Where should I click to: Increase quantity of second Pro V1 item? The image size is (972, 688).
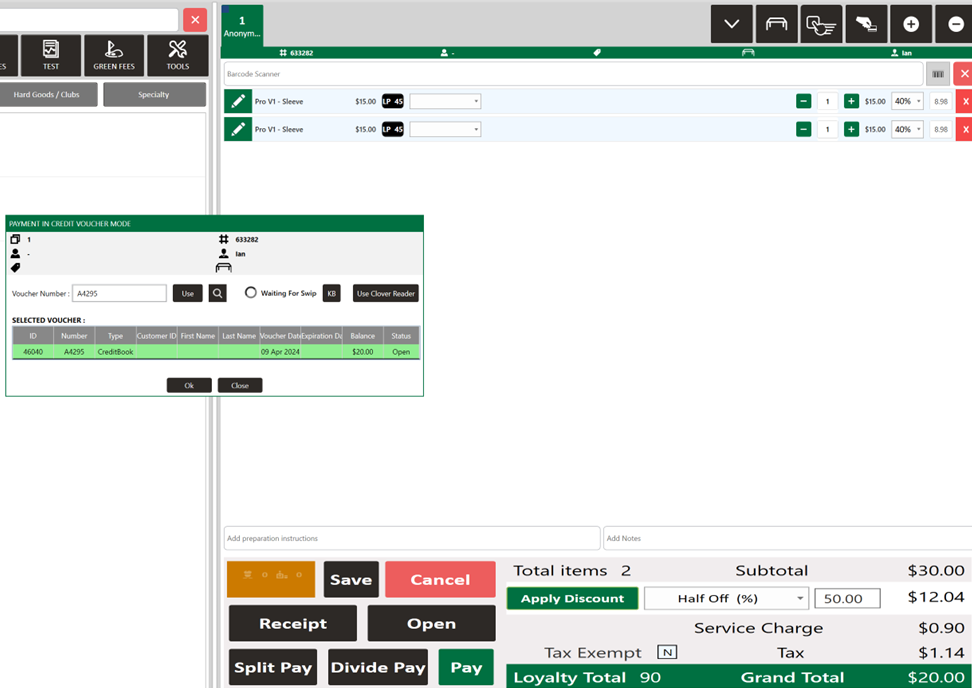tap(851, 129)
